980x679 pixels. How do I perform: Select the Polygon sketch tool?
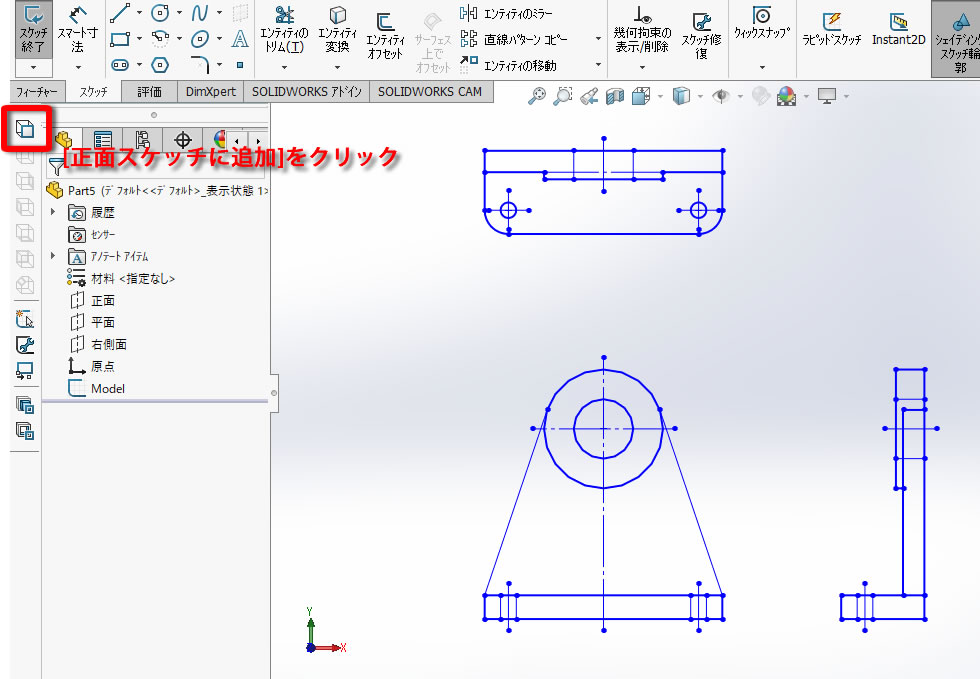pos(160,64)
